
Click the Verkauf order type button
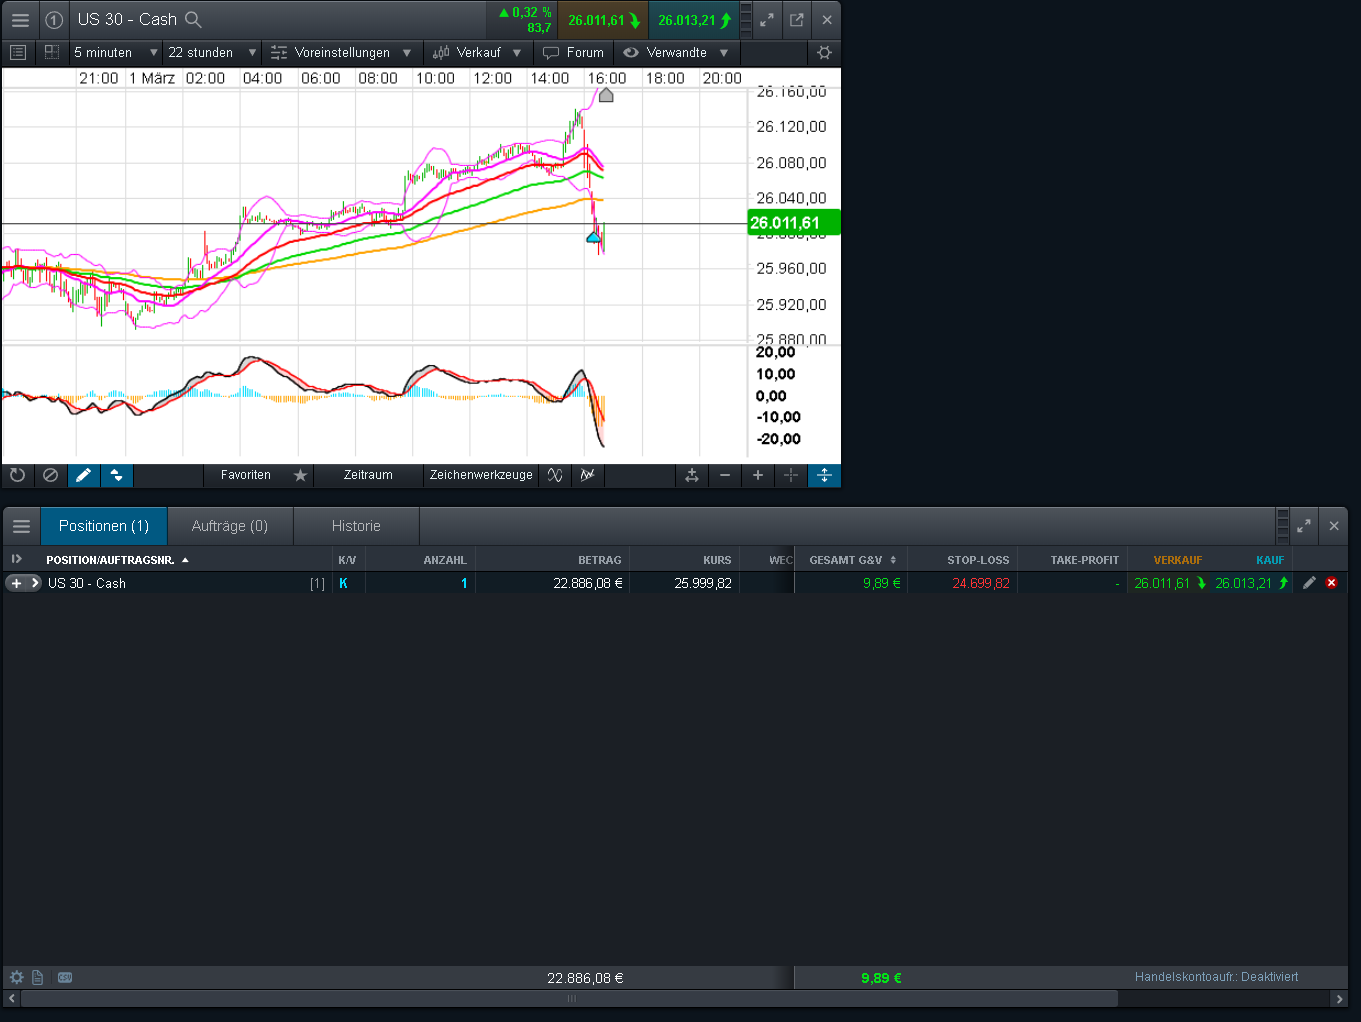pyautogui.click(x=478, y=53)
